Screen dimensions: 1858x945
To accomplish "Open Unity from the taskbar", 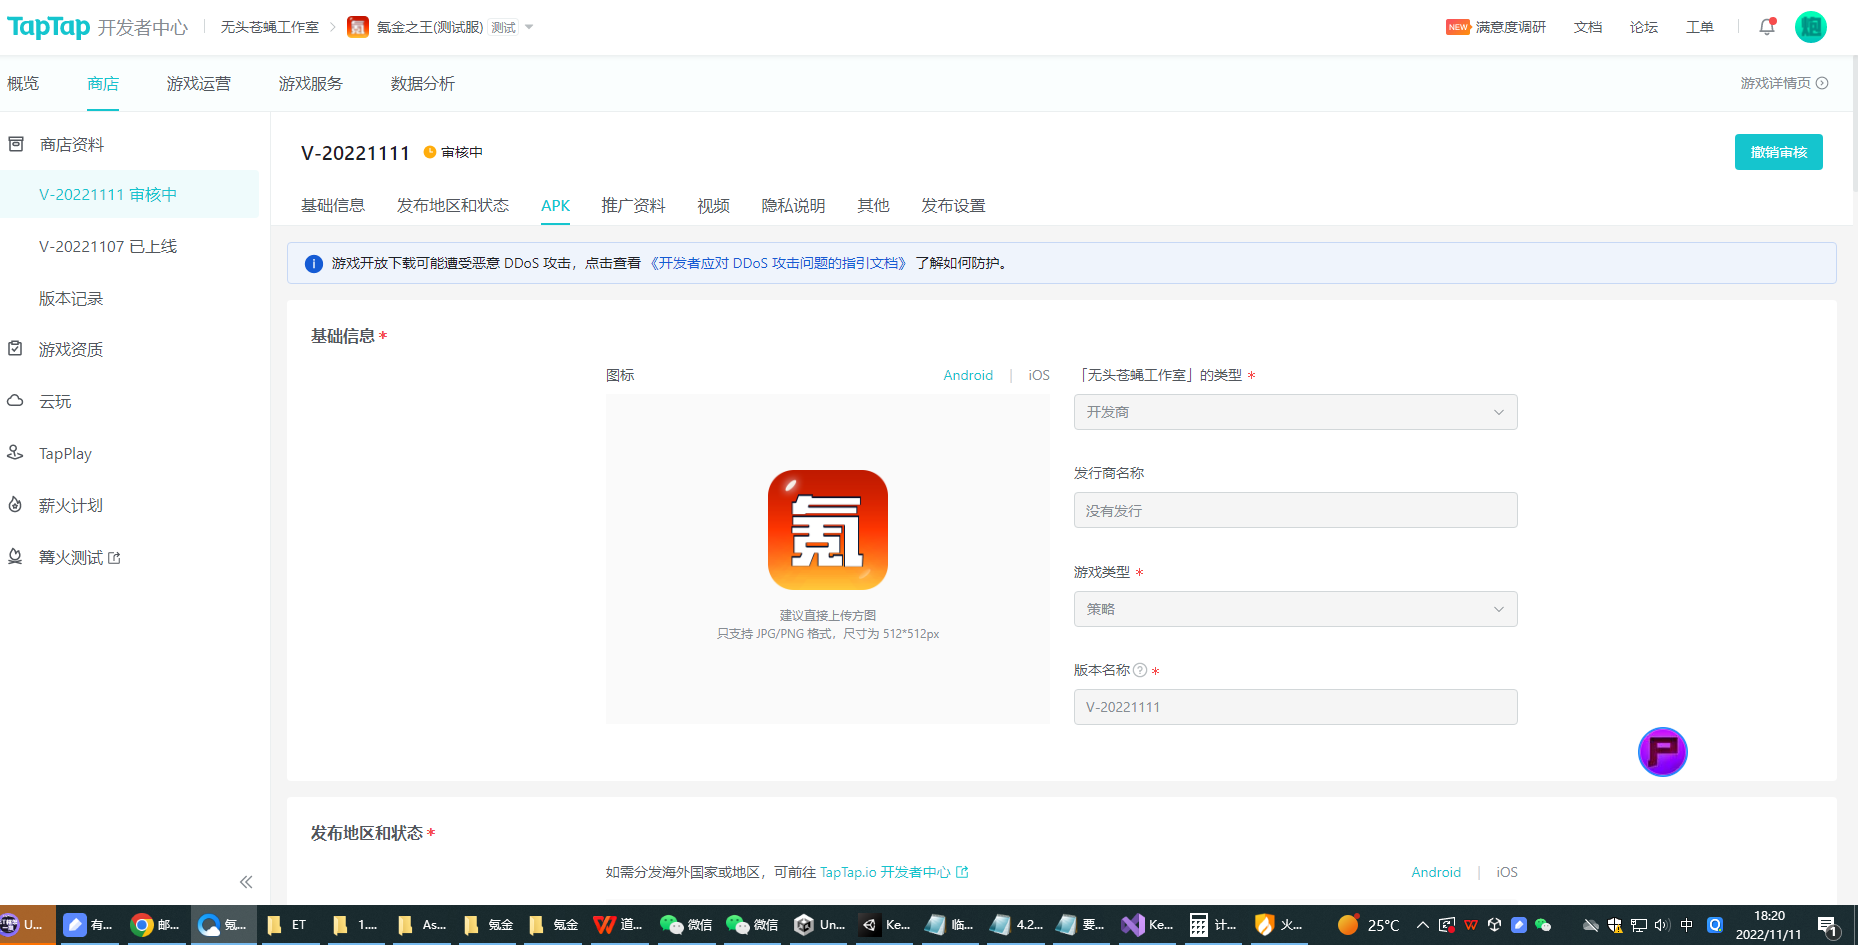I will click(819, 925).
